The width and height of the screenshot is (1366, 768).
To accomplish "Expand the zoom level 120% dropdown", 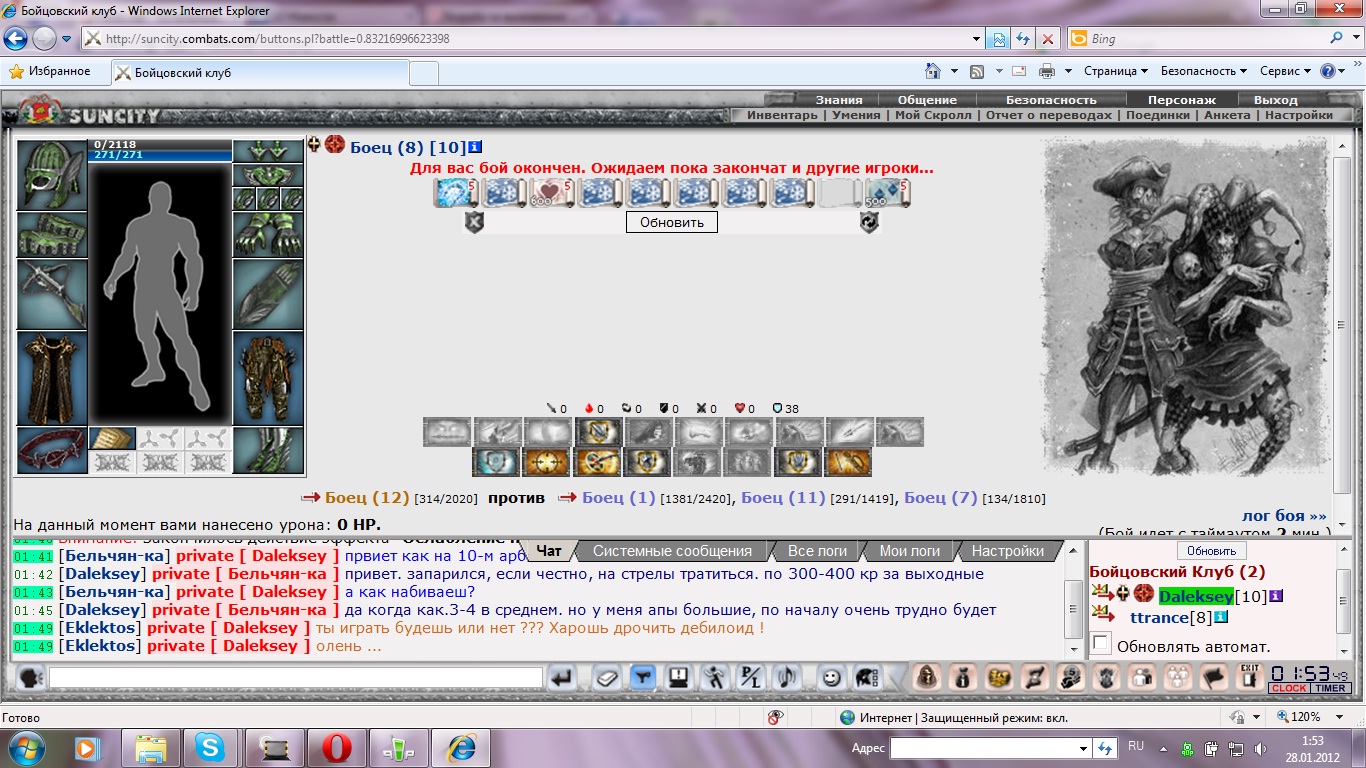I will [x=1341, y=717].
